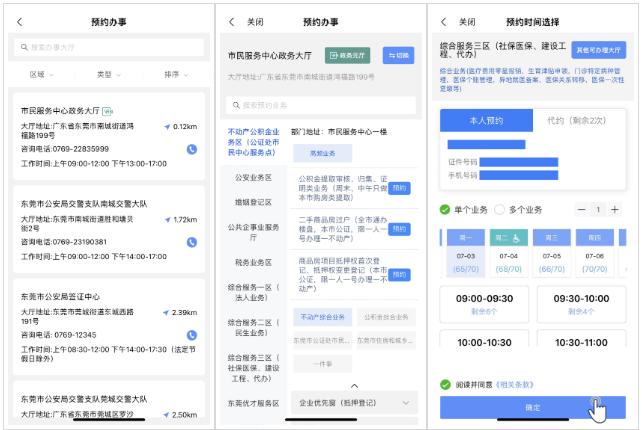The height and width of the screenshot is (430, 642).
Task: Select 热门业务 chip
Action: (323, 153)
